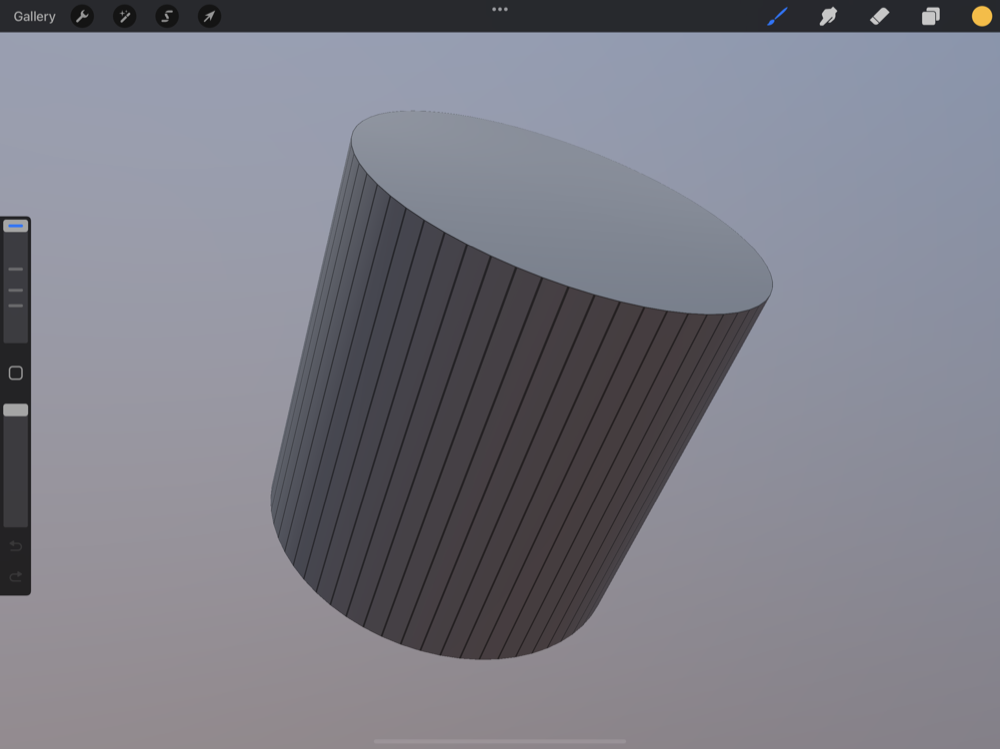1000x749 pixels.
Task: Select the Smudge tool
Action: [x=828, y=17]
